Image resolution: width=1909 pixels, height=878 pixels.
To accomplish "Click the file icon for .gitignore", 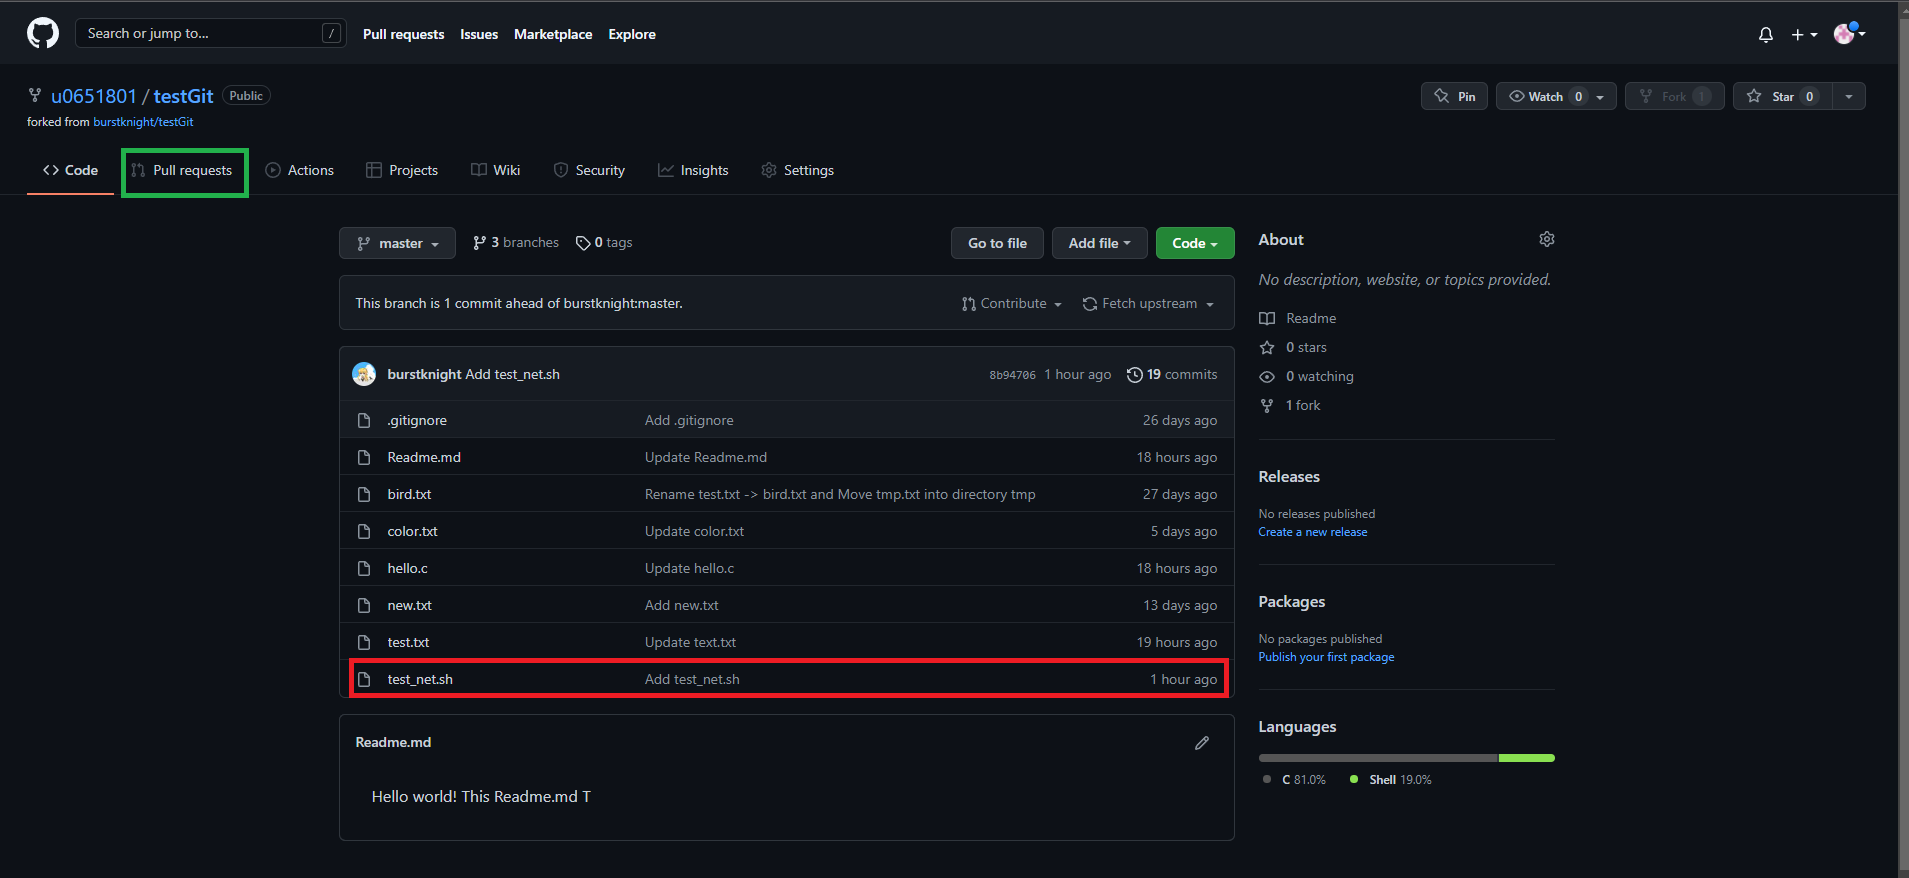I will 364,421.
